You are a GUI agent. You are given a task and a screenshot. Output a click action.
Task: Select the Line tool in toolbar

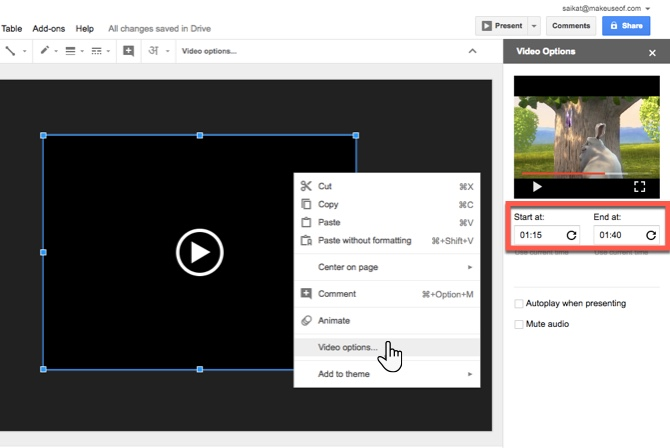10,51
